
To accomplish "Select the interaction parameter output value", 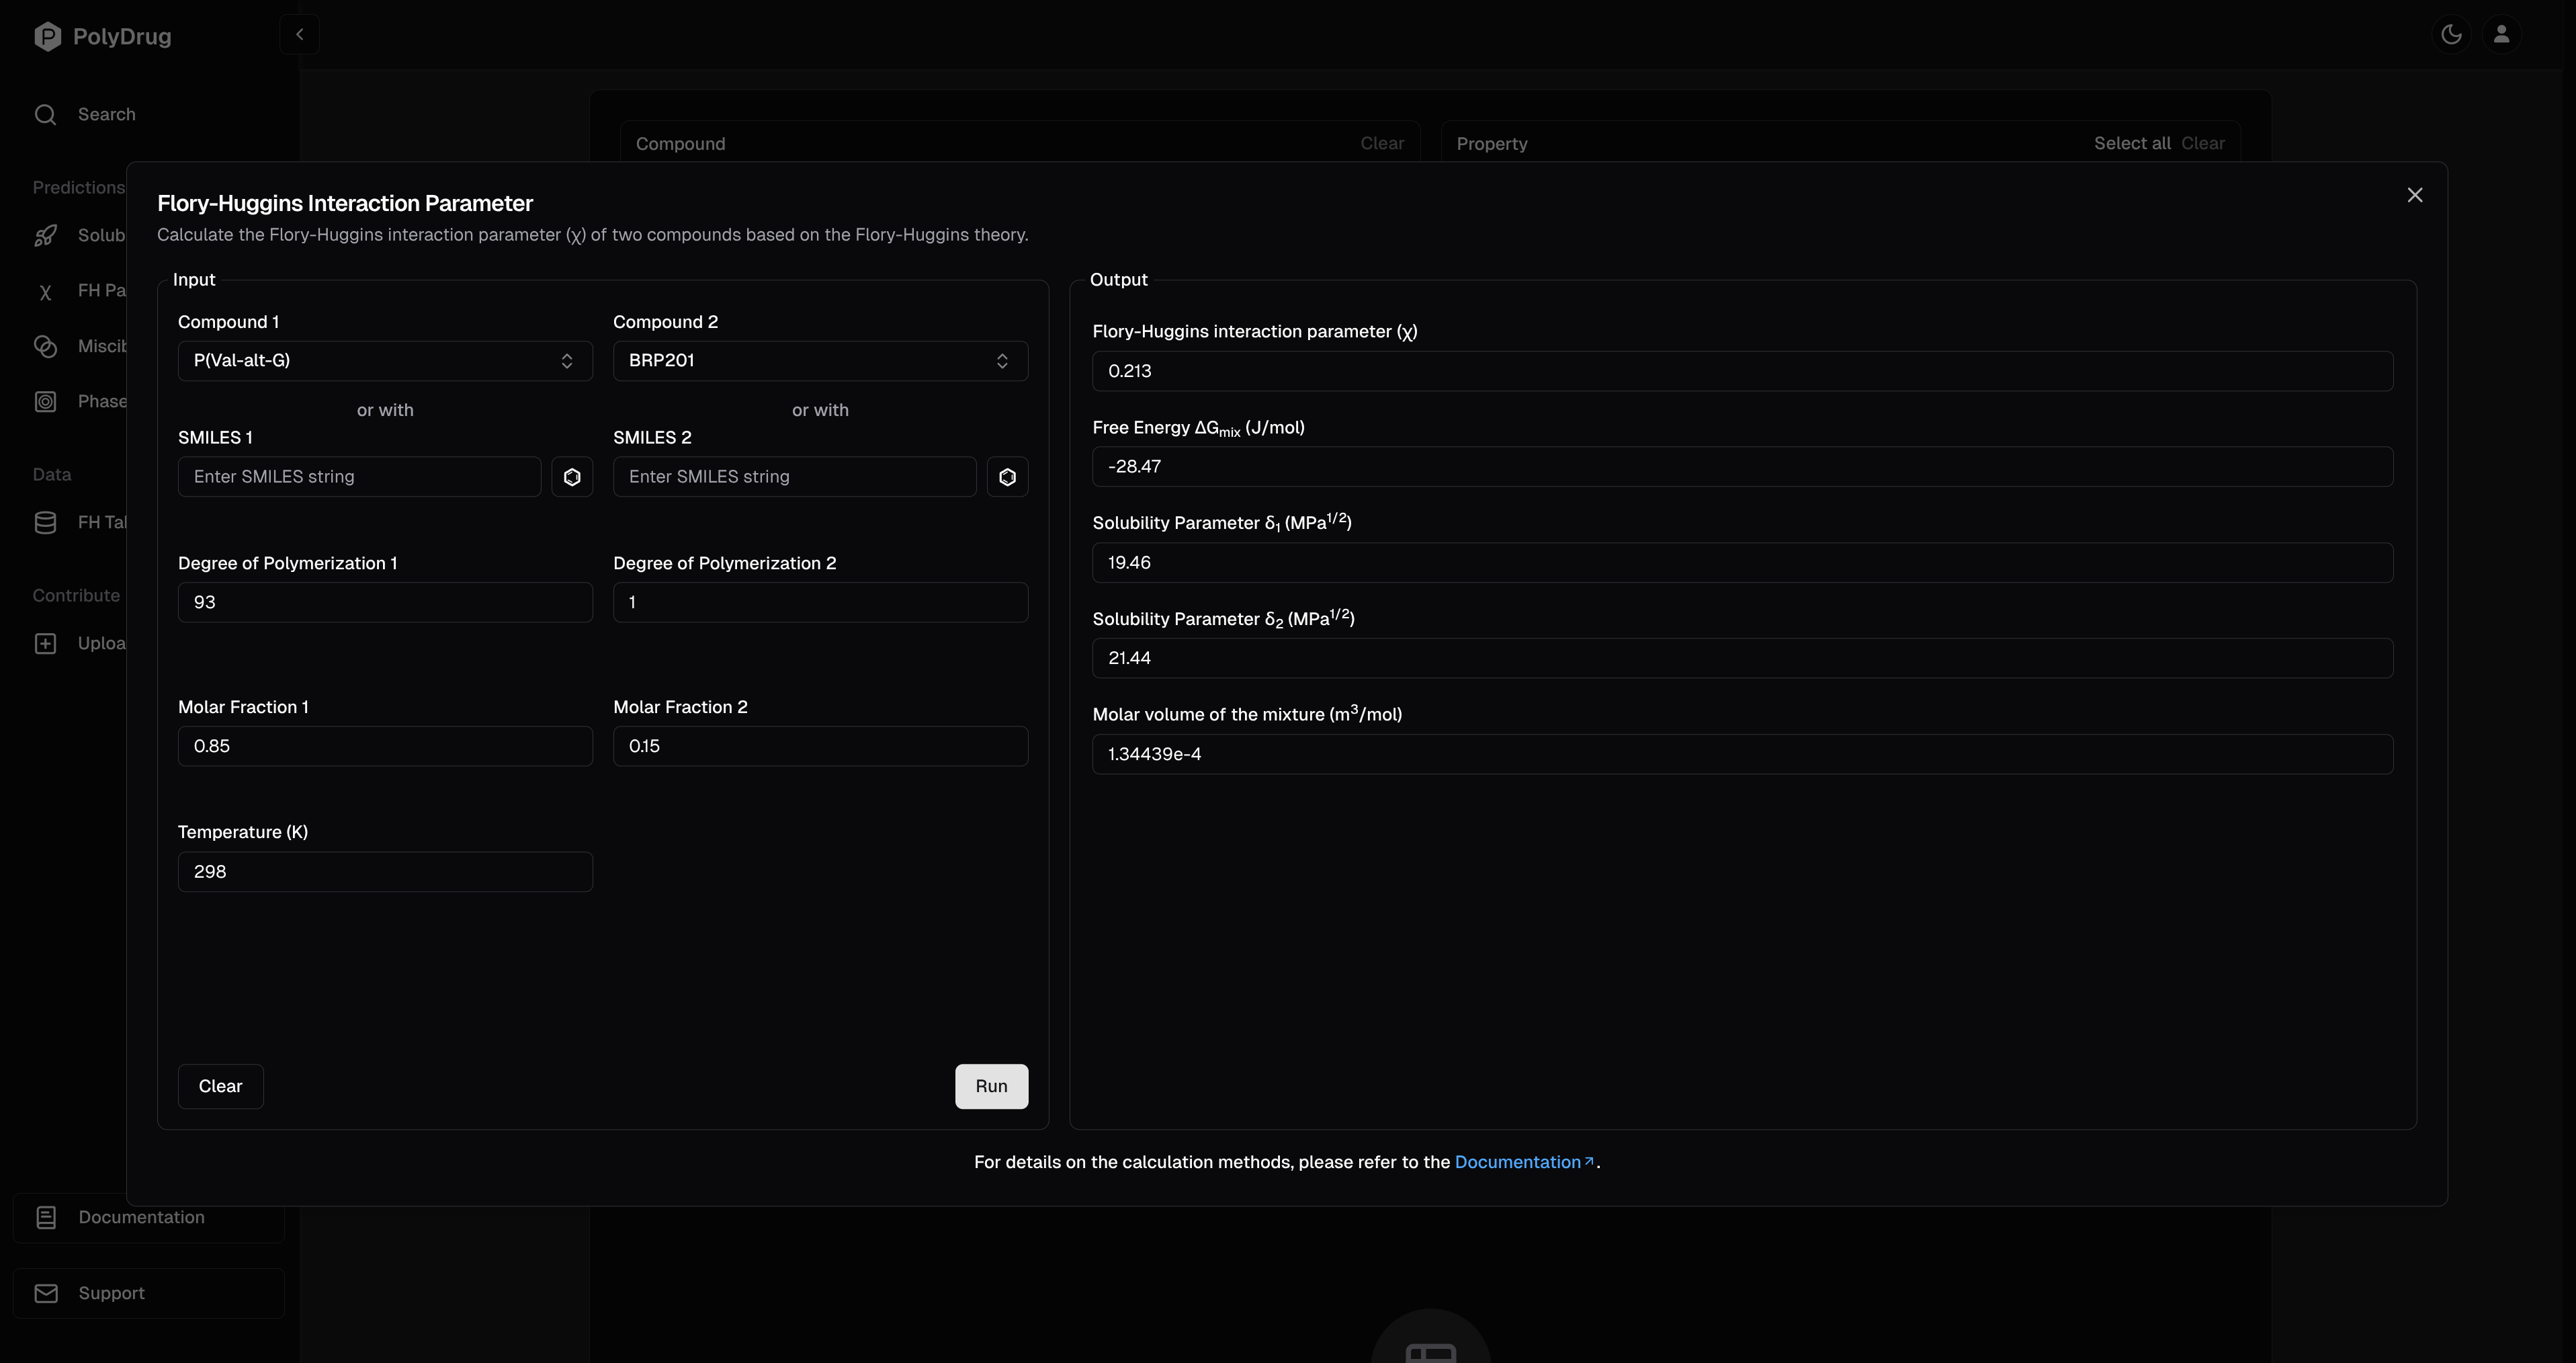I will click(1741, 371).
